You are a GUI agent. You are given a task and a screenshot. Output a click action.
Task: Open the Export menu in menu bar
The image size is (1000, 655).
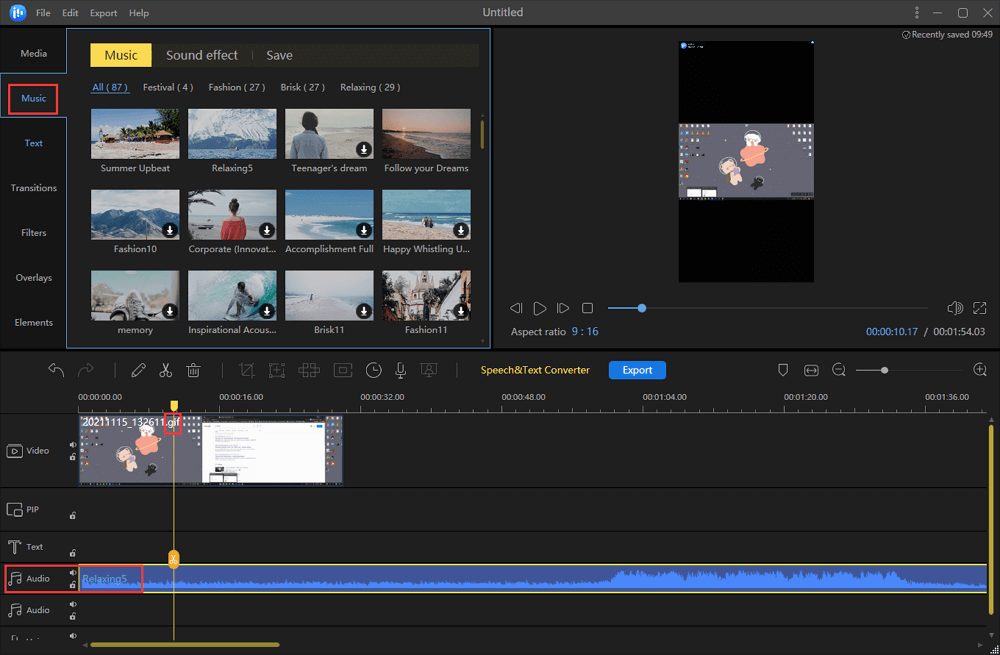103,13
